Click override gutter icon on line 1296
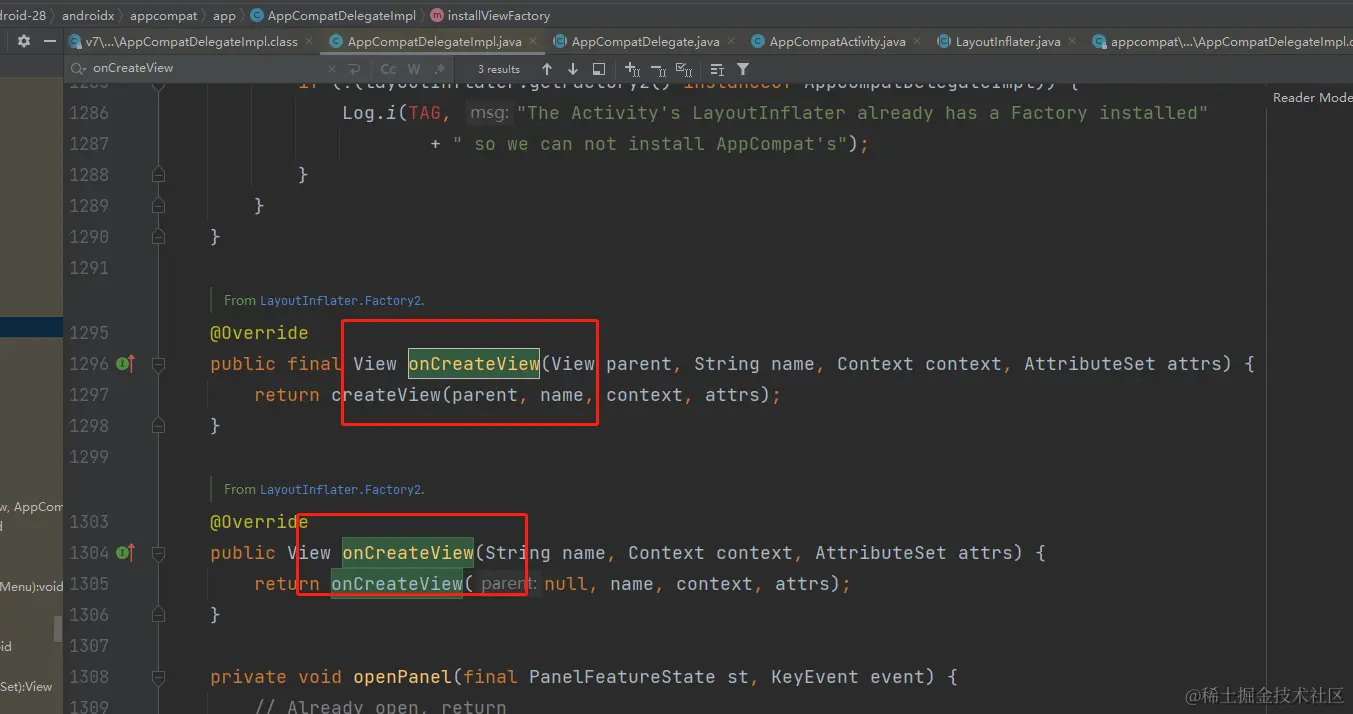 pos(125,364)
